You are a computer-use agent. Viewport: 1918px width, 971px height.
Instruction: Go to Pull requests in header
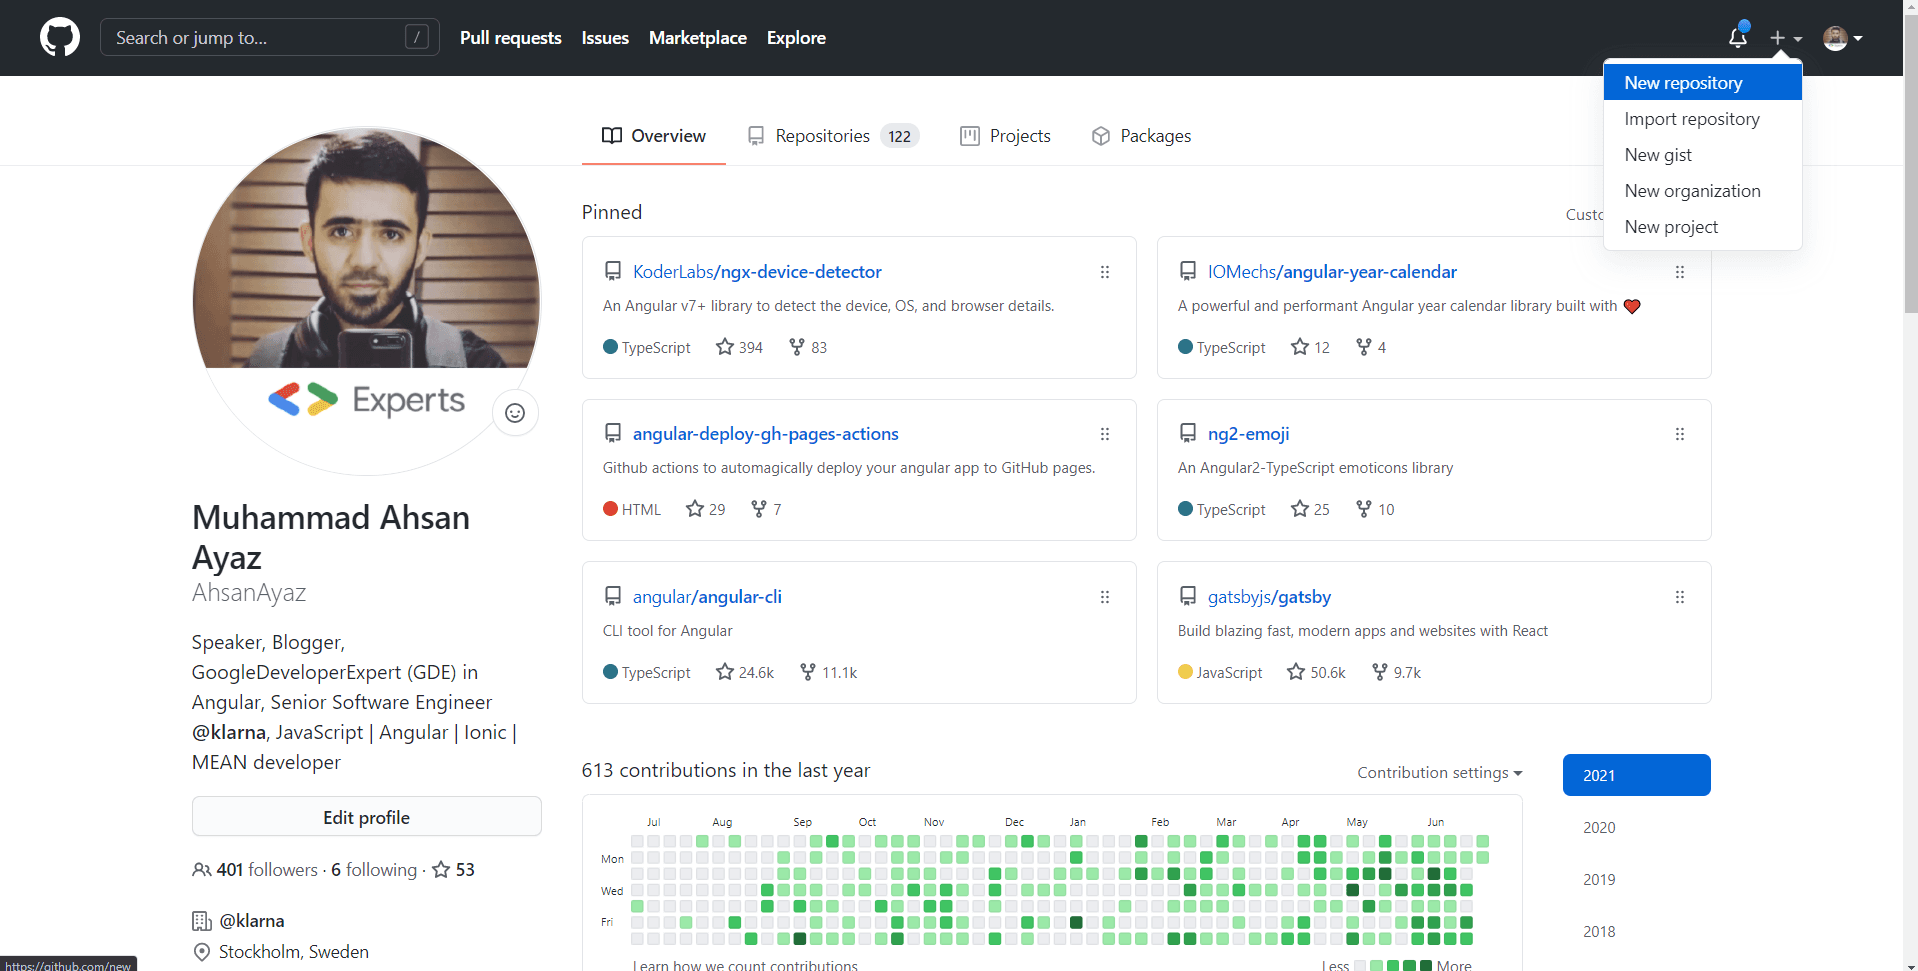tap(511, 38)
